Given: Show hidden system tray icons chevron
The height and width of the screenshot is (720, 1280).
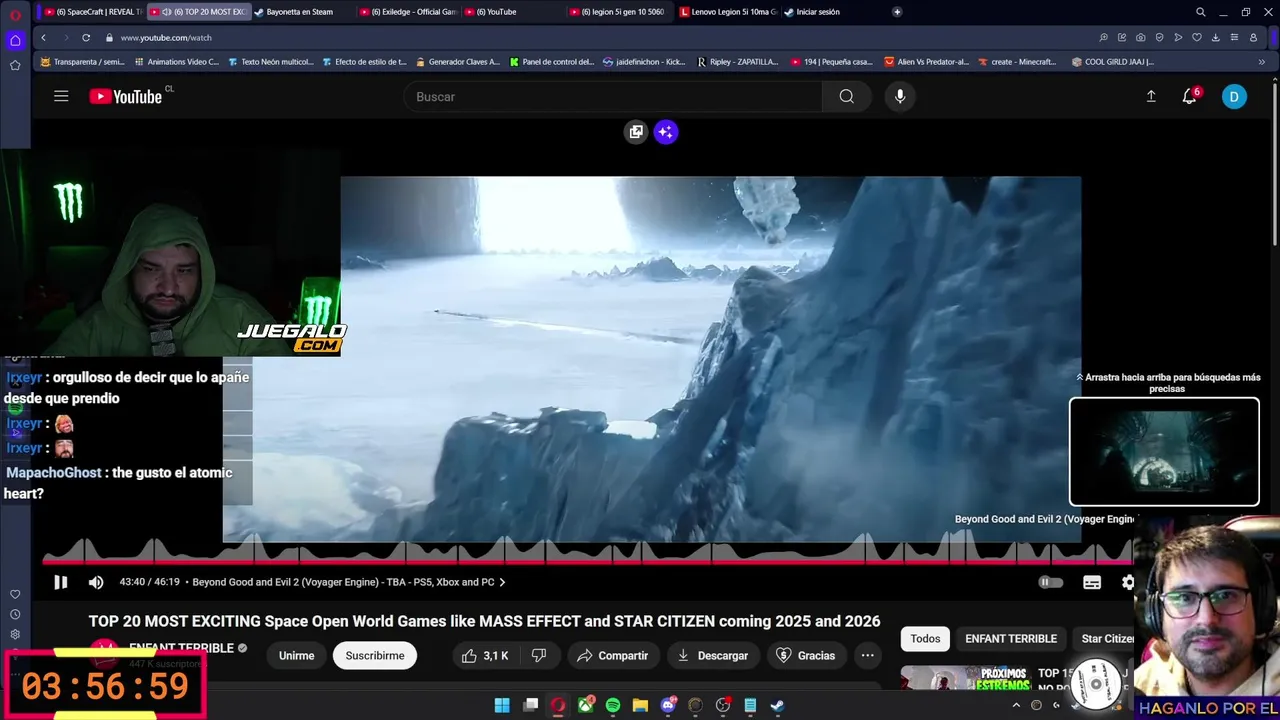Looking at the screenshot, I should [1016, 705].
